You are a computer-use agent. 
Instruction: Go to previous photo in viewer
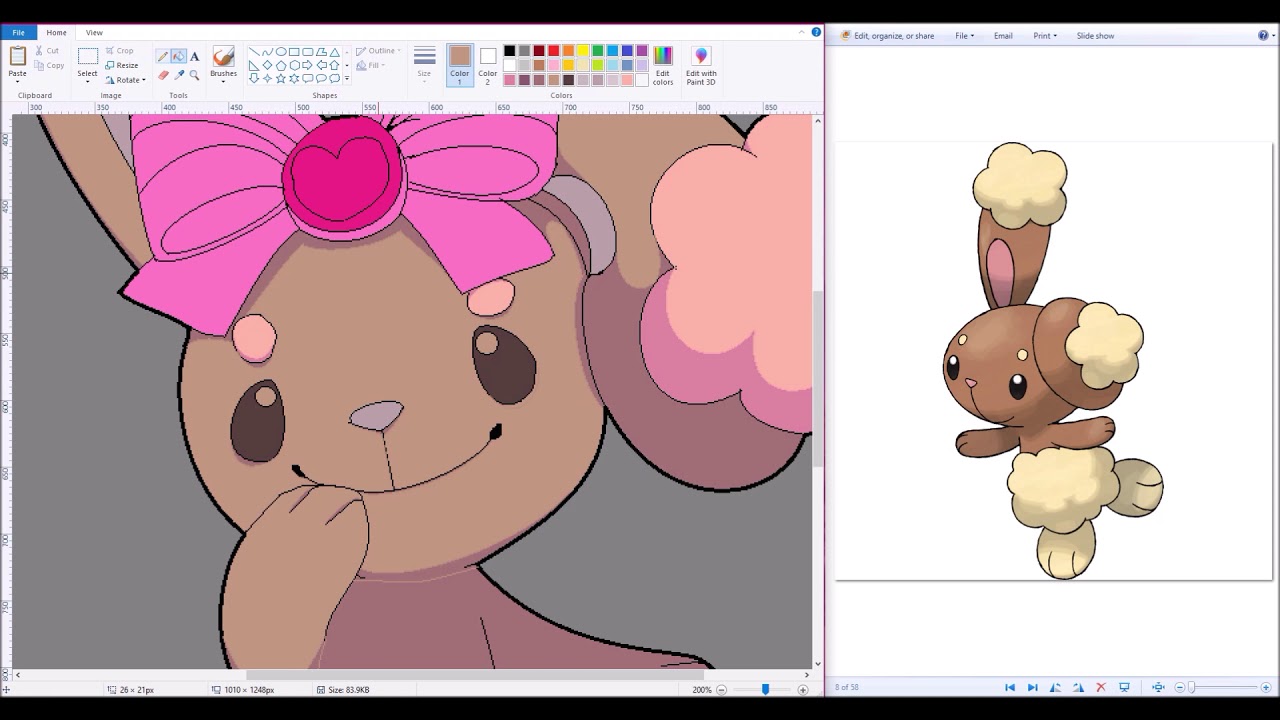pyautogui.click(x=1010, y=687)
